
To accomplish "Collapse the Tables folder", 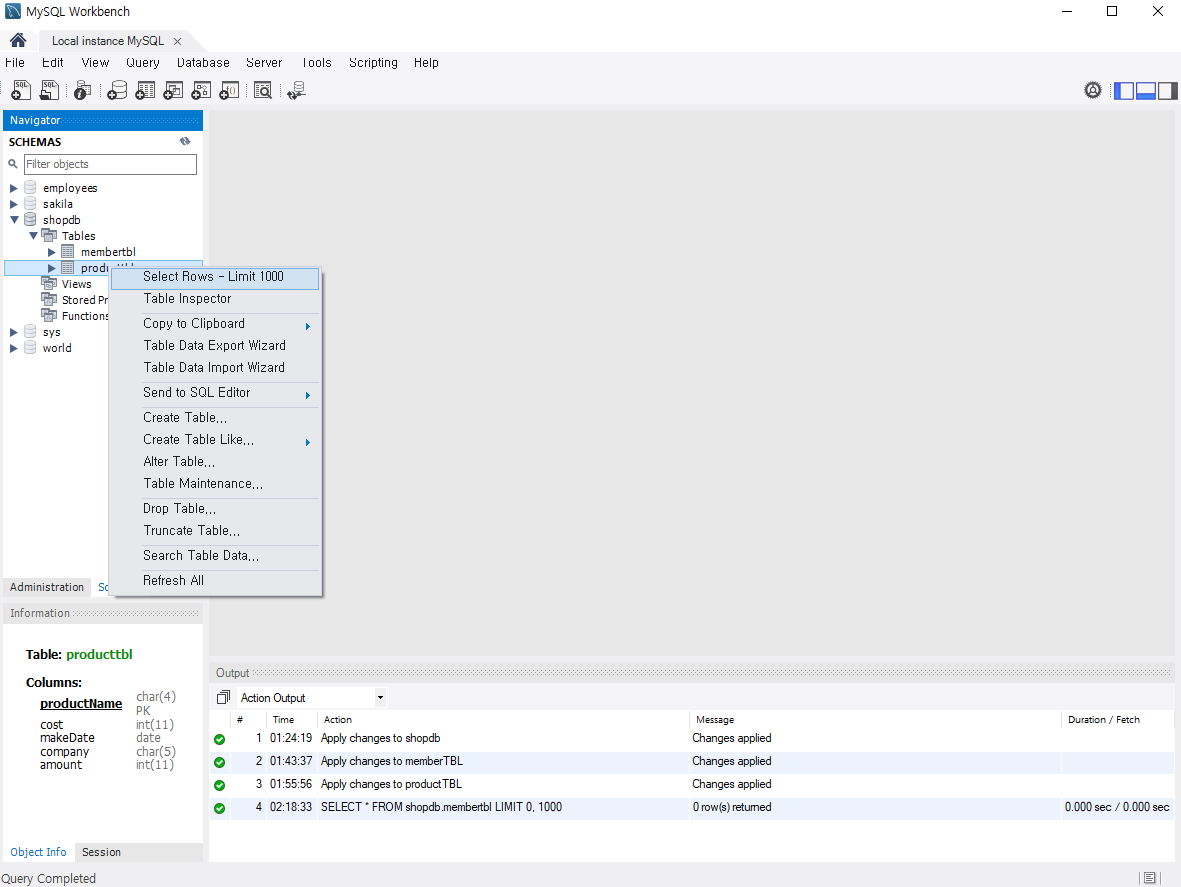I will (x=33, y=236).
